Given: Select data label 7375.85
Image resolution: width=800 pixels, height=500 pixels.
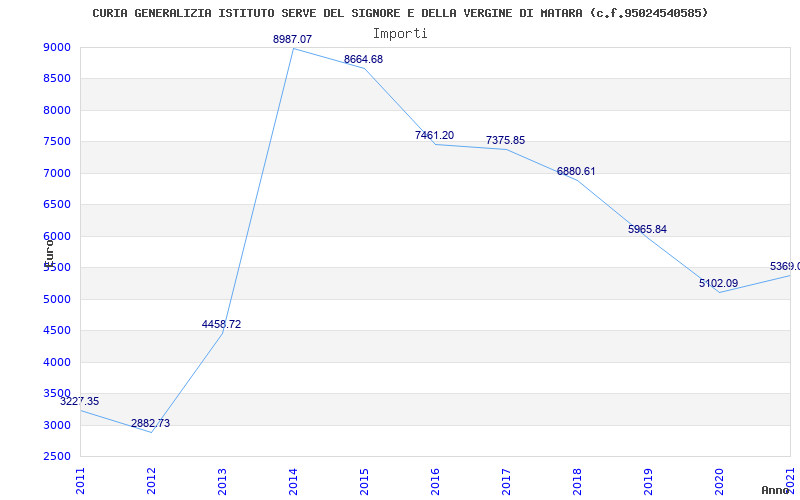Looking at the screenshot, I should tap(505, 140).
